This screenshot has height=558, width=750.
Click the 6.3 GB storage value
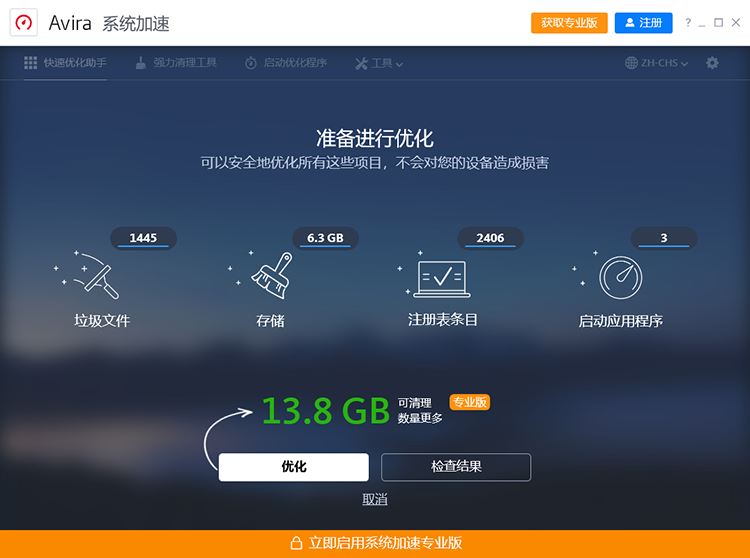(x=325, y=238)
